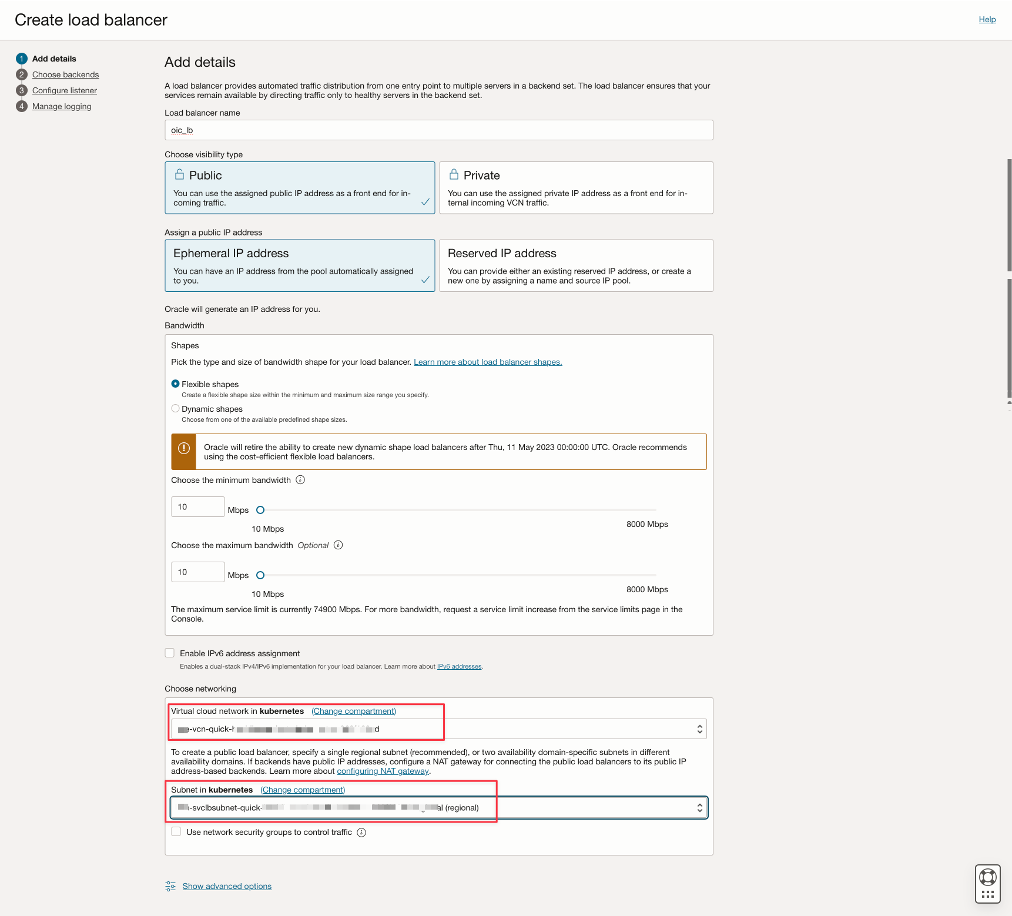The image size is (1012, 916).
Task: Click Change compartment beside Subnet in kubernetes
Action: coord(302,788)
